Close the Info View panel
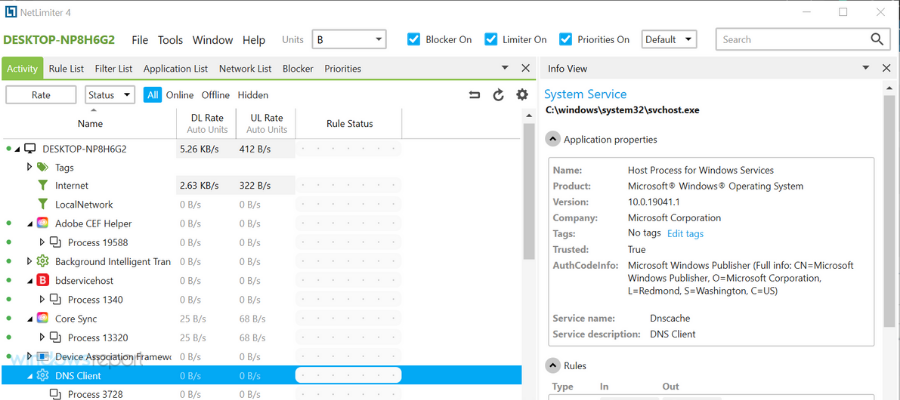This screenshot has width=900, height=400. (886, 68)
